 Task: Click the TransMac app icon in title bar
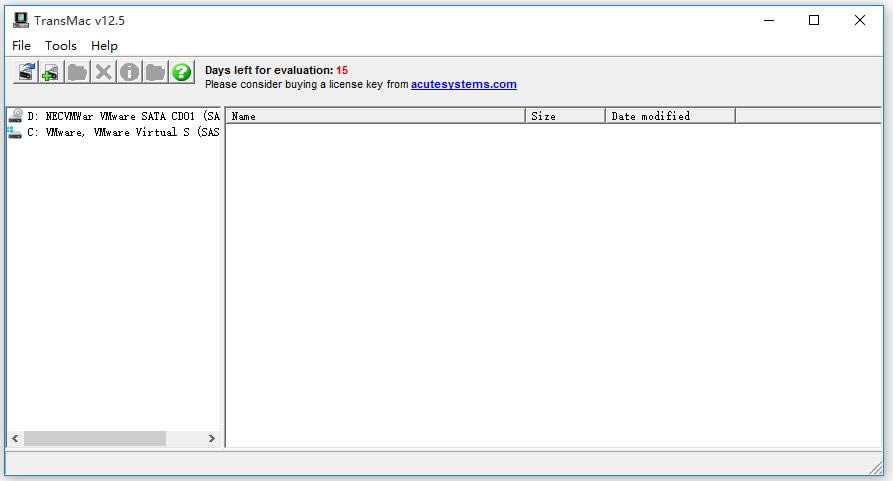click(21, 20)
